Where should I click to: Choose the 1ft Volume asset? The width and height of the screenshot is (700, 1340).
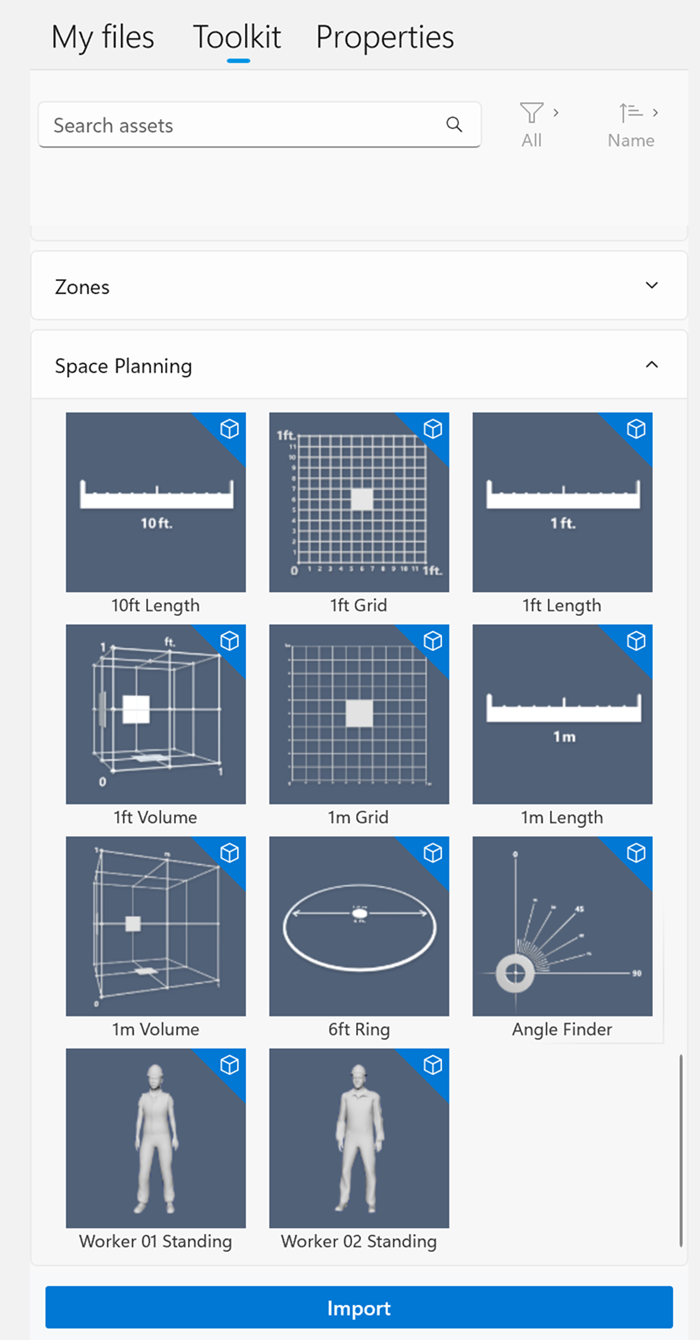tap(156, 714)
